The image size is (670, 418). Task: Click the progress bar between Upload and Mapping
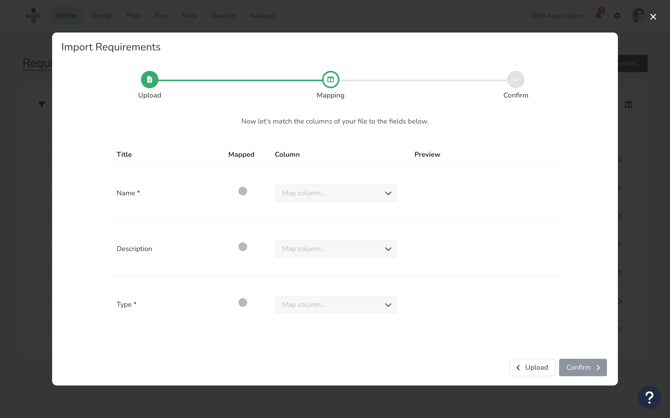(240, 80)
